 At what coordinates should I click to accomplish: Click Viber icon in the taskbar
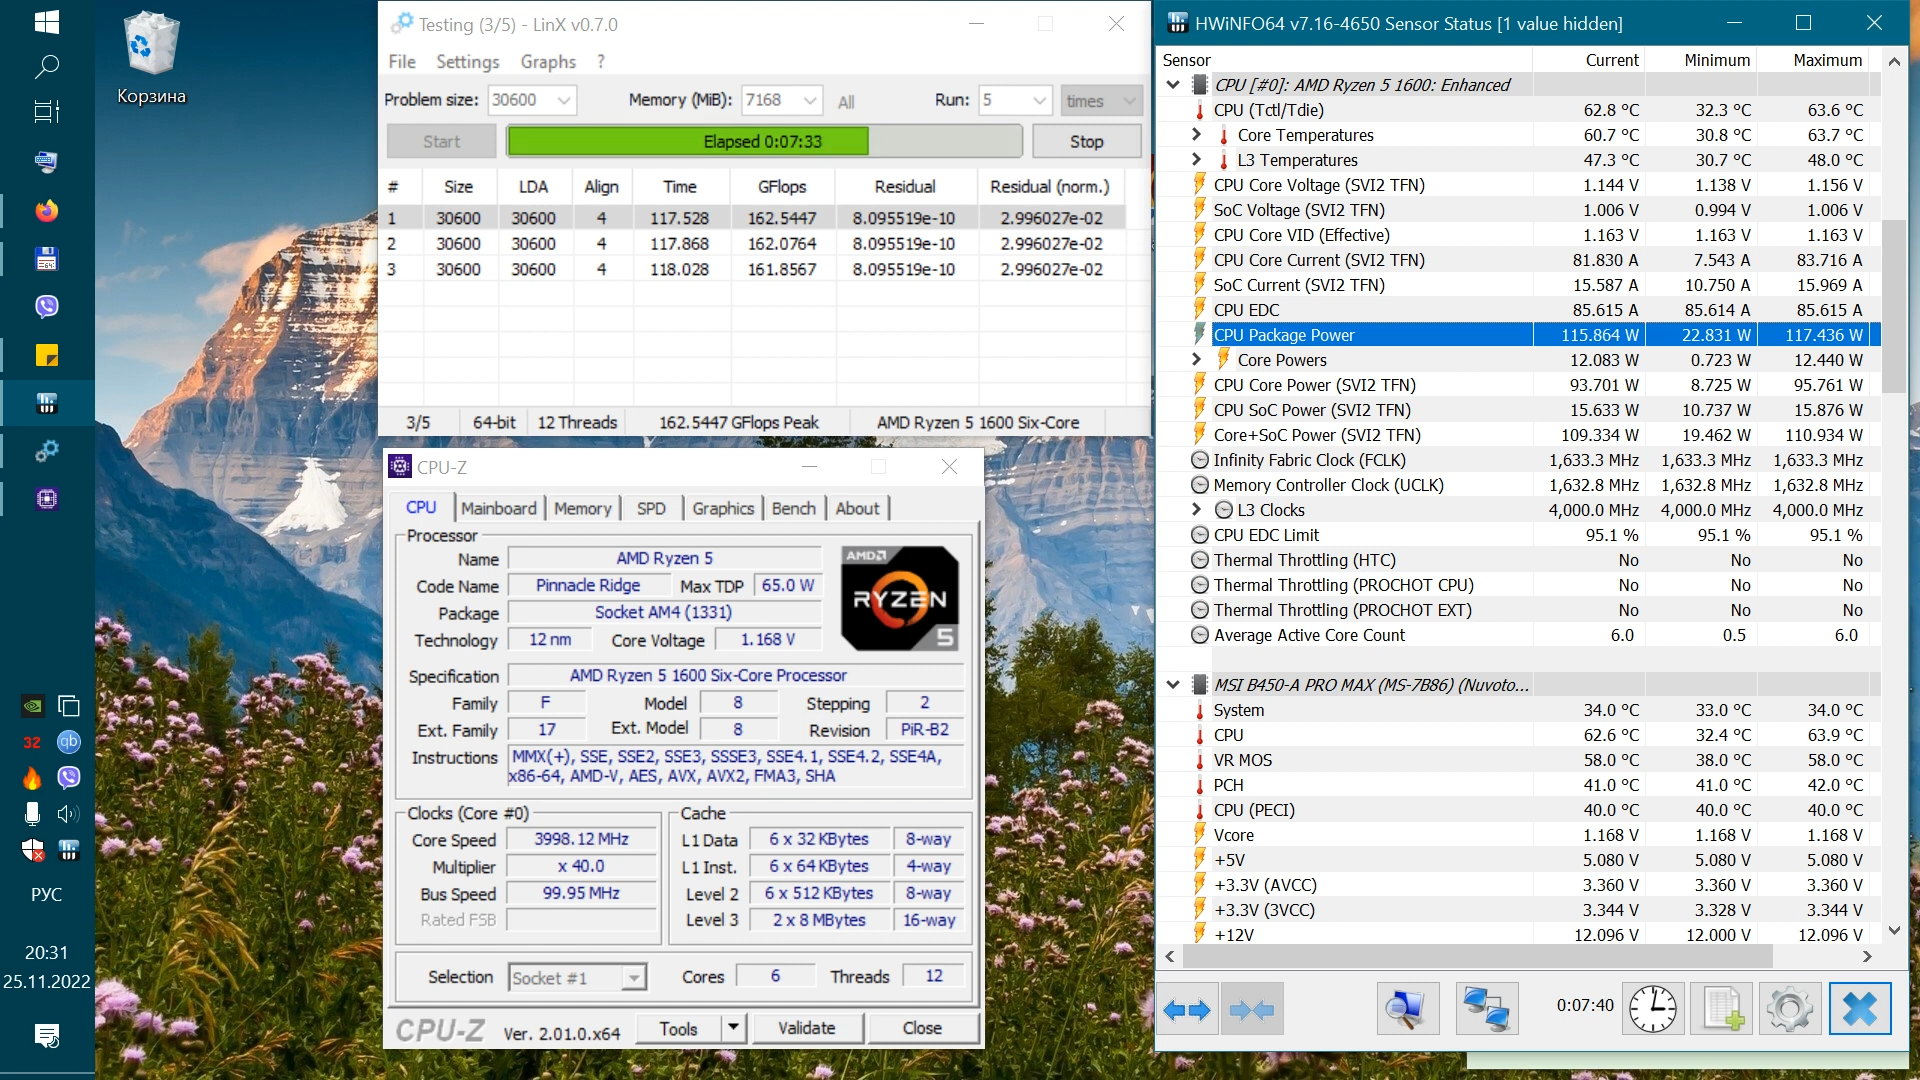46,307
